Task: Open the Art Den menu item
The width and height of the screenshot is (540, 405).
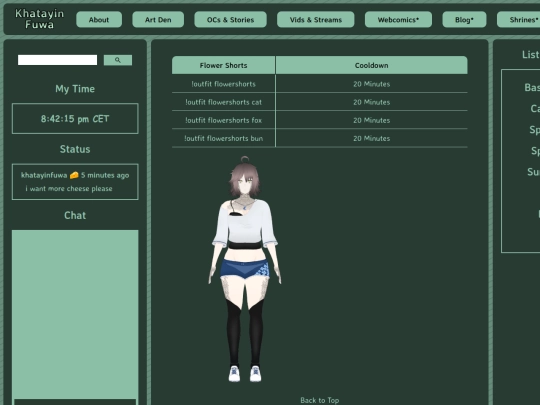Action: pos(158,20)
